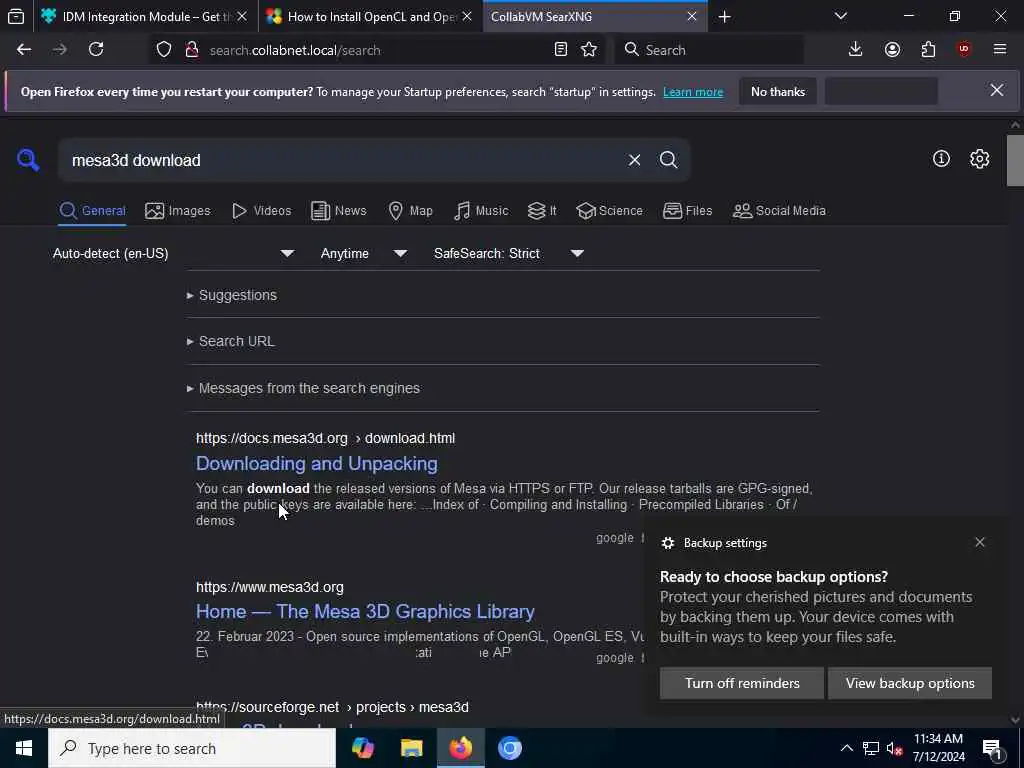Switch to How to Install OpenCL tab
Viewport: 1024px width, 768px height.
371,17
